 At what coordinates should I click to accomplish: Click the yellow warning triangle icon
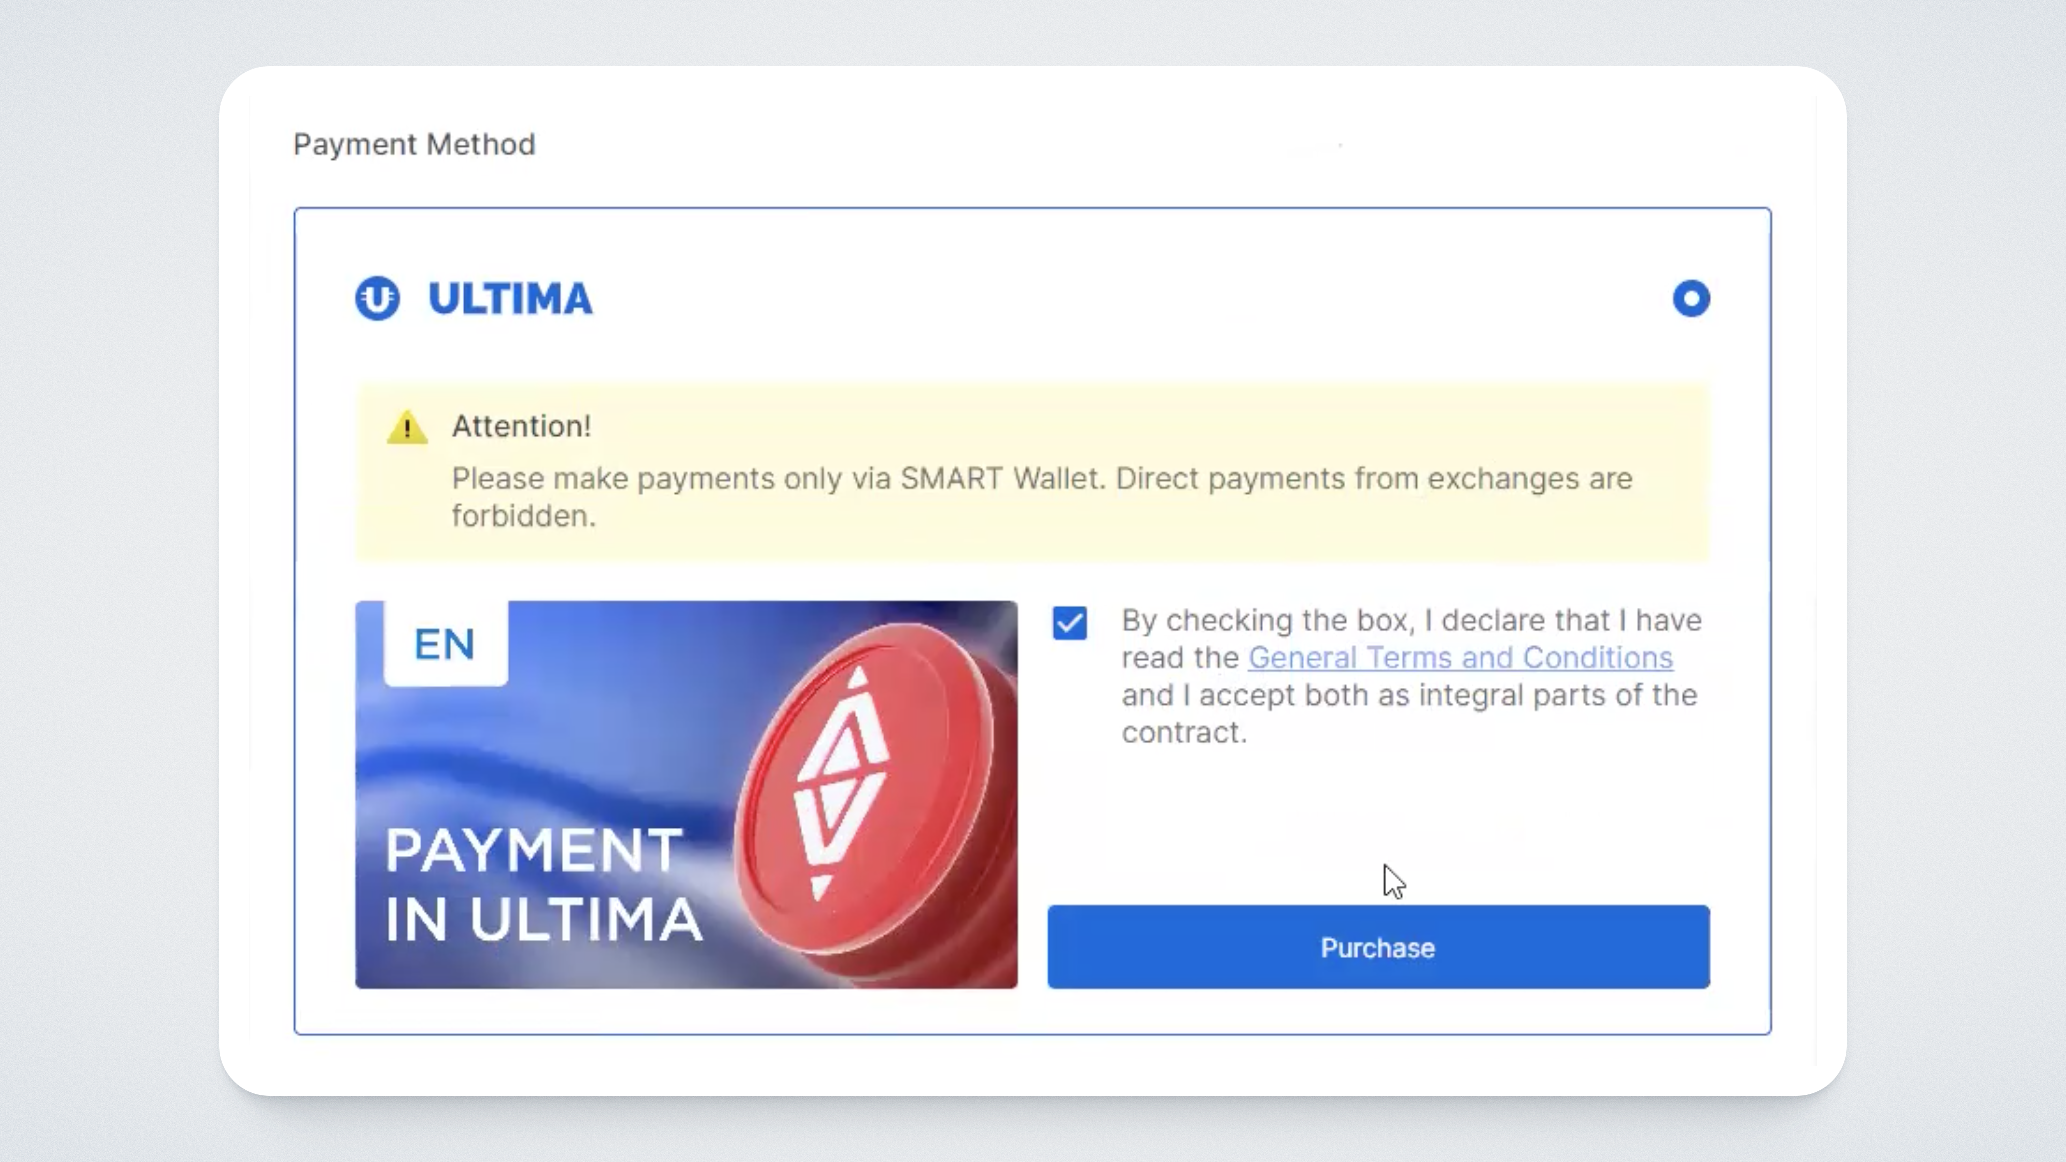(x=407, y=428)
